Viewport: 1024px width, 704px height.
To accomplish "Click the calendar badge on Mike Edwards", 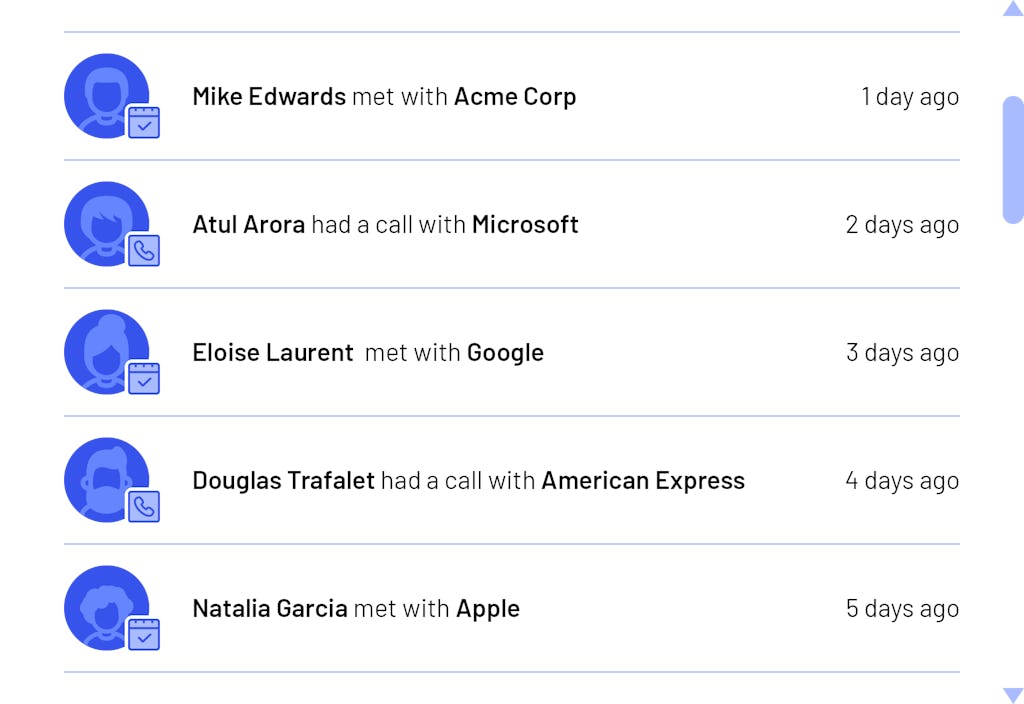I will point(144,122).
